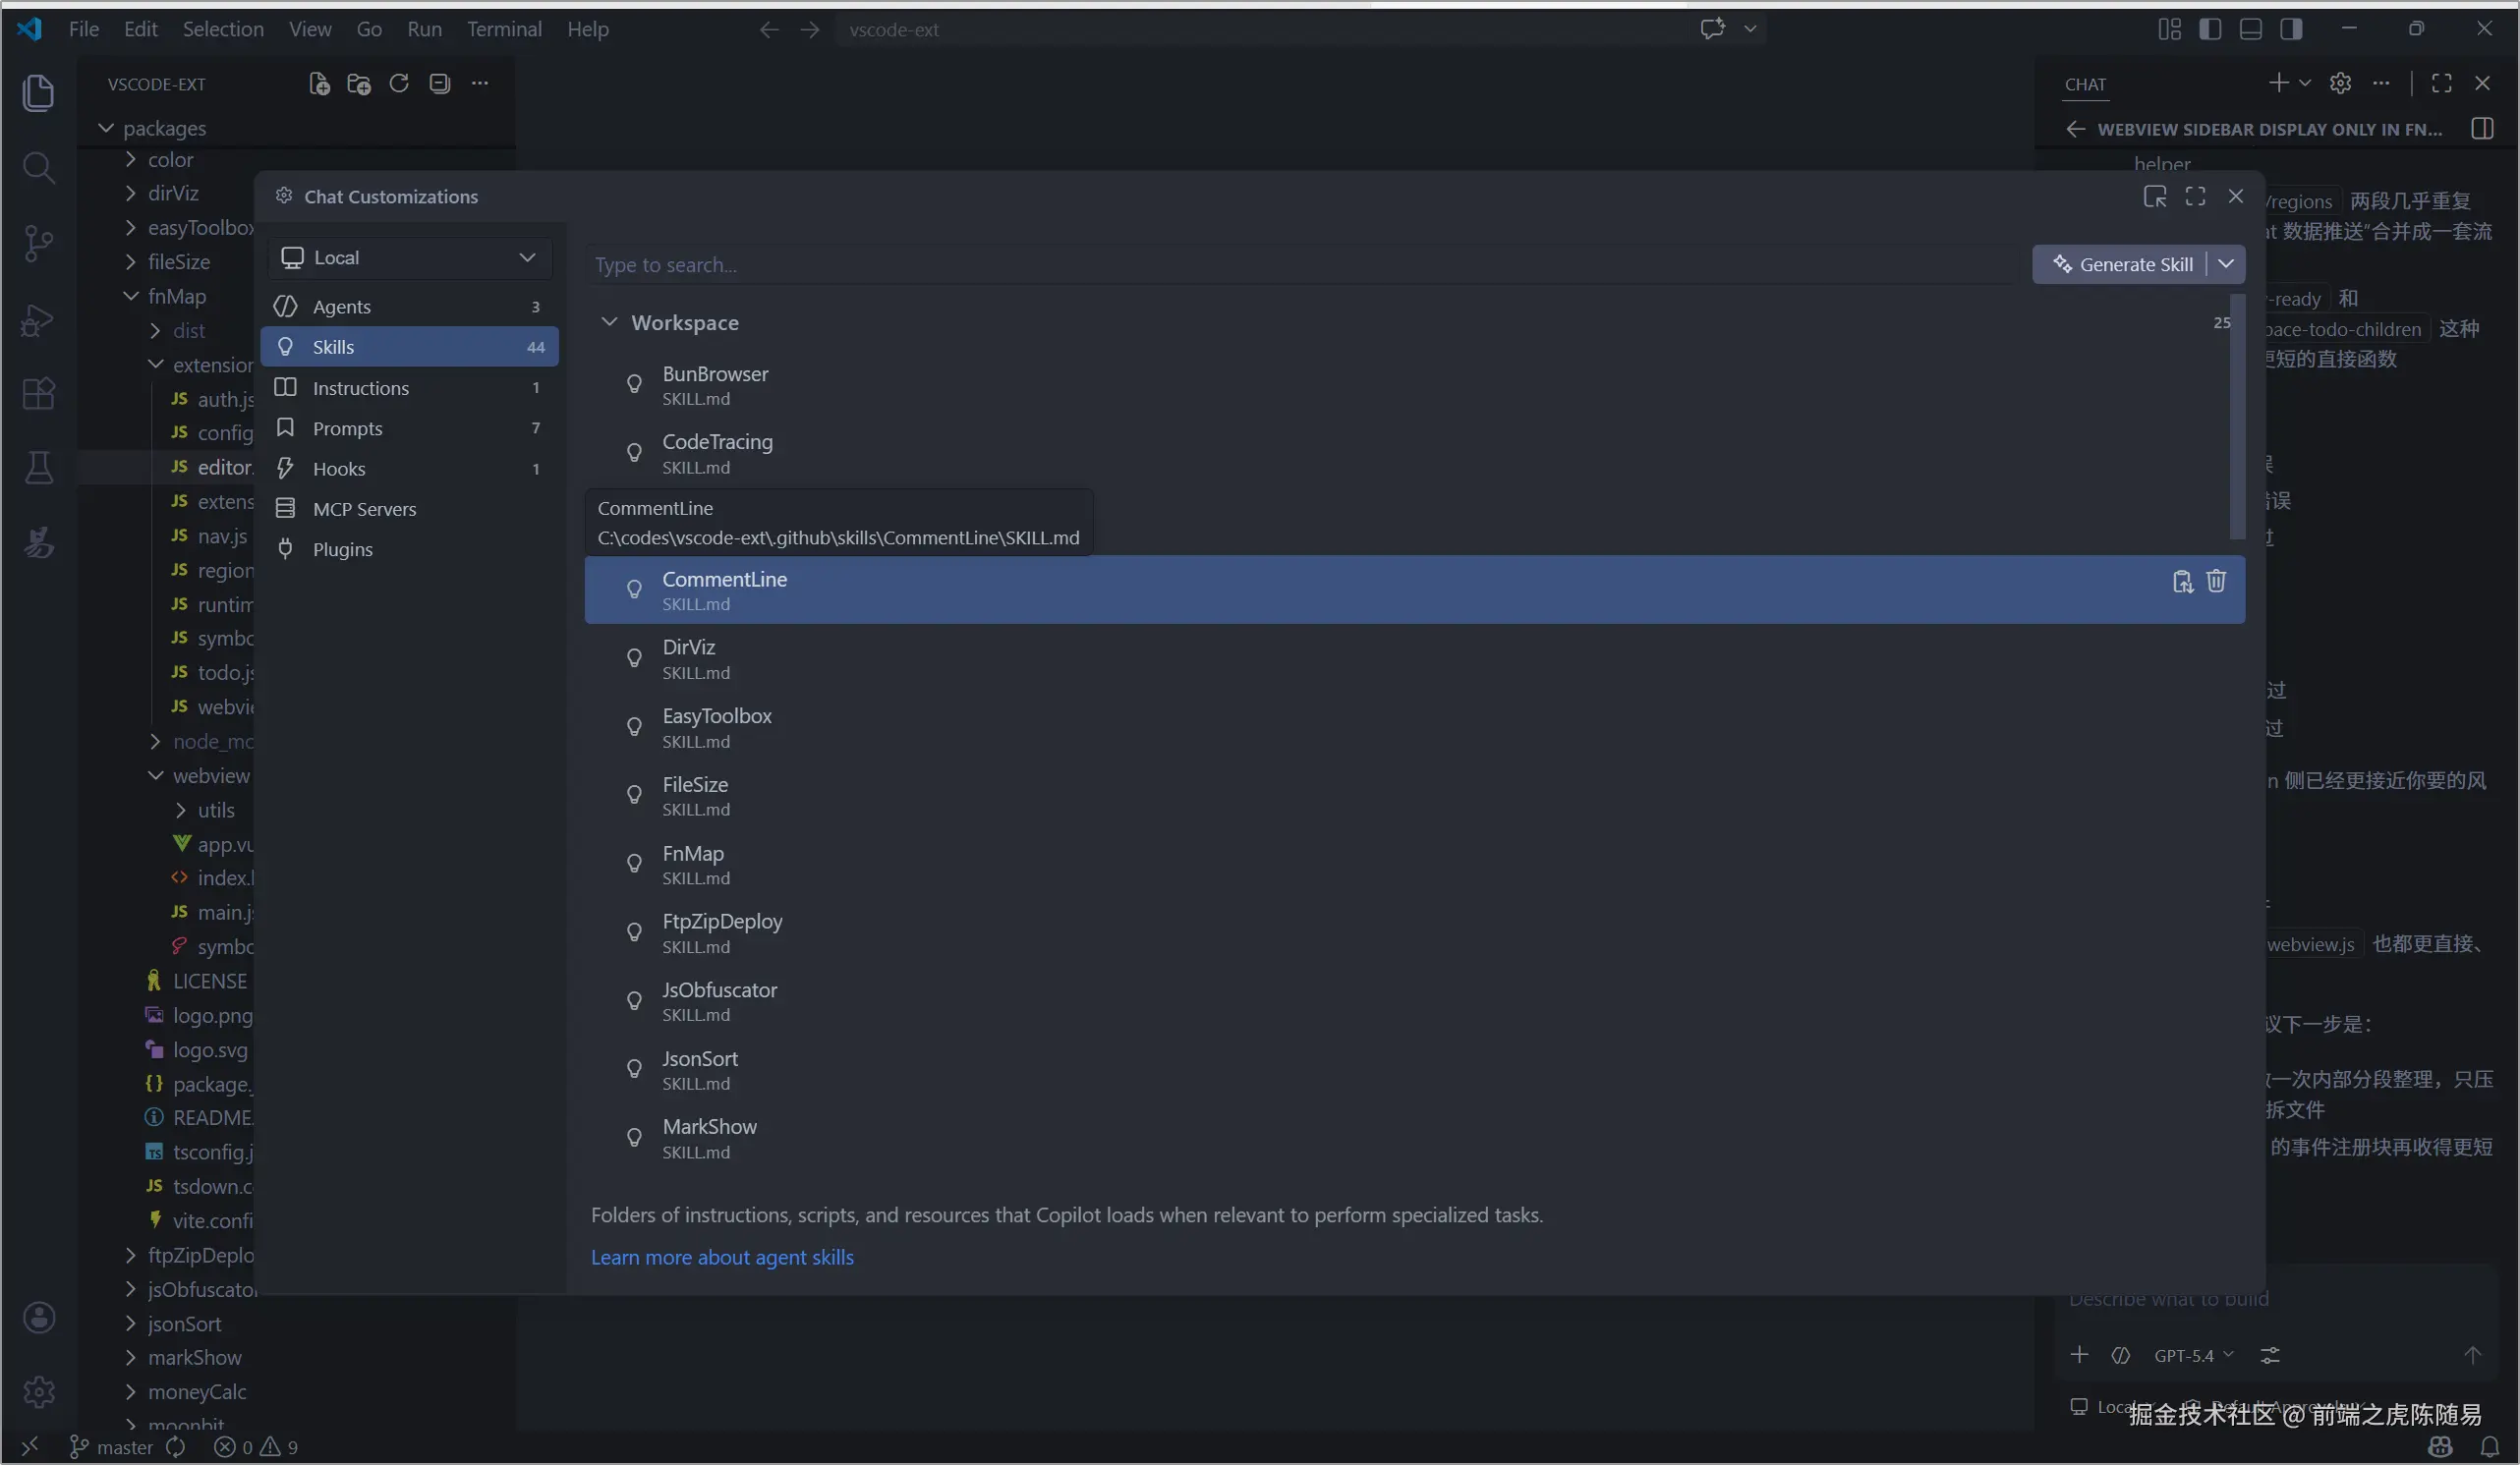Screen dimensions: 2520x1465
Task: Open the Extensions view in activity bar
Action: 38,393
